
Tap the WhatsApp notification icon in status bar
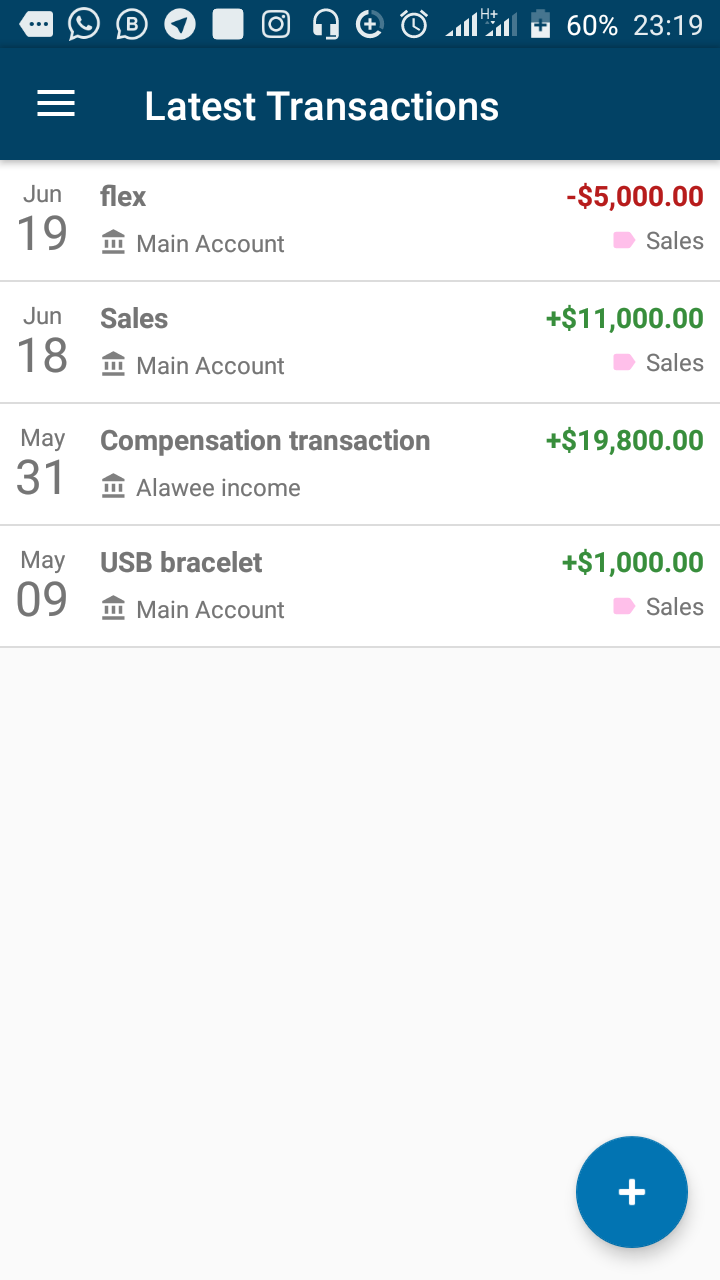pyautogui.click(x=84, y=24)
